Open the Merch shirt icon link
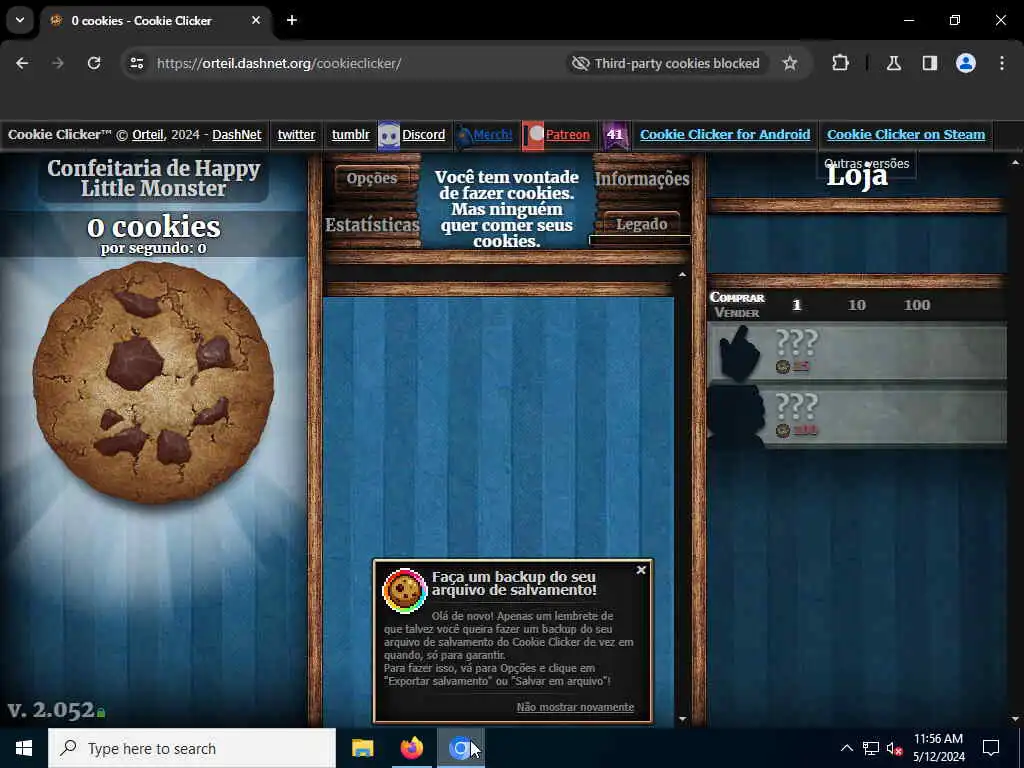This screenshot has width=1024, height=768. click(464, 135)
